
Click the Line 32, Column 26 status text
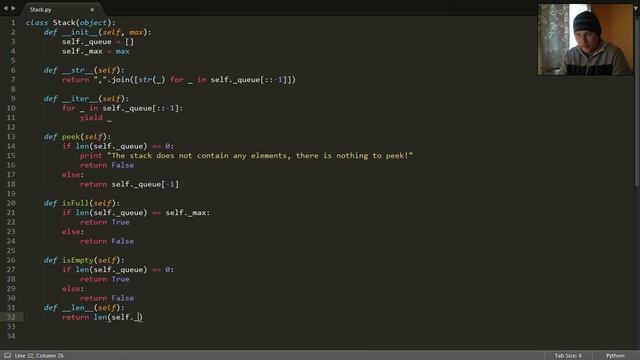(x=39, y=356)
